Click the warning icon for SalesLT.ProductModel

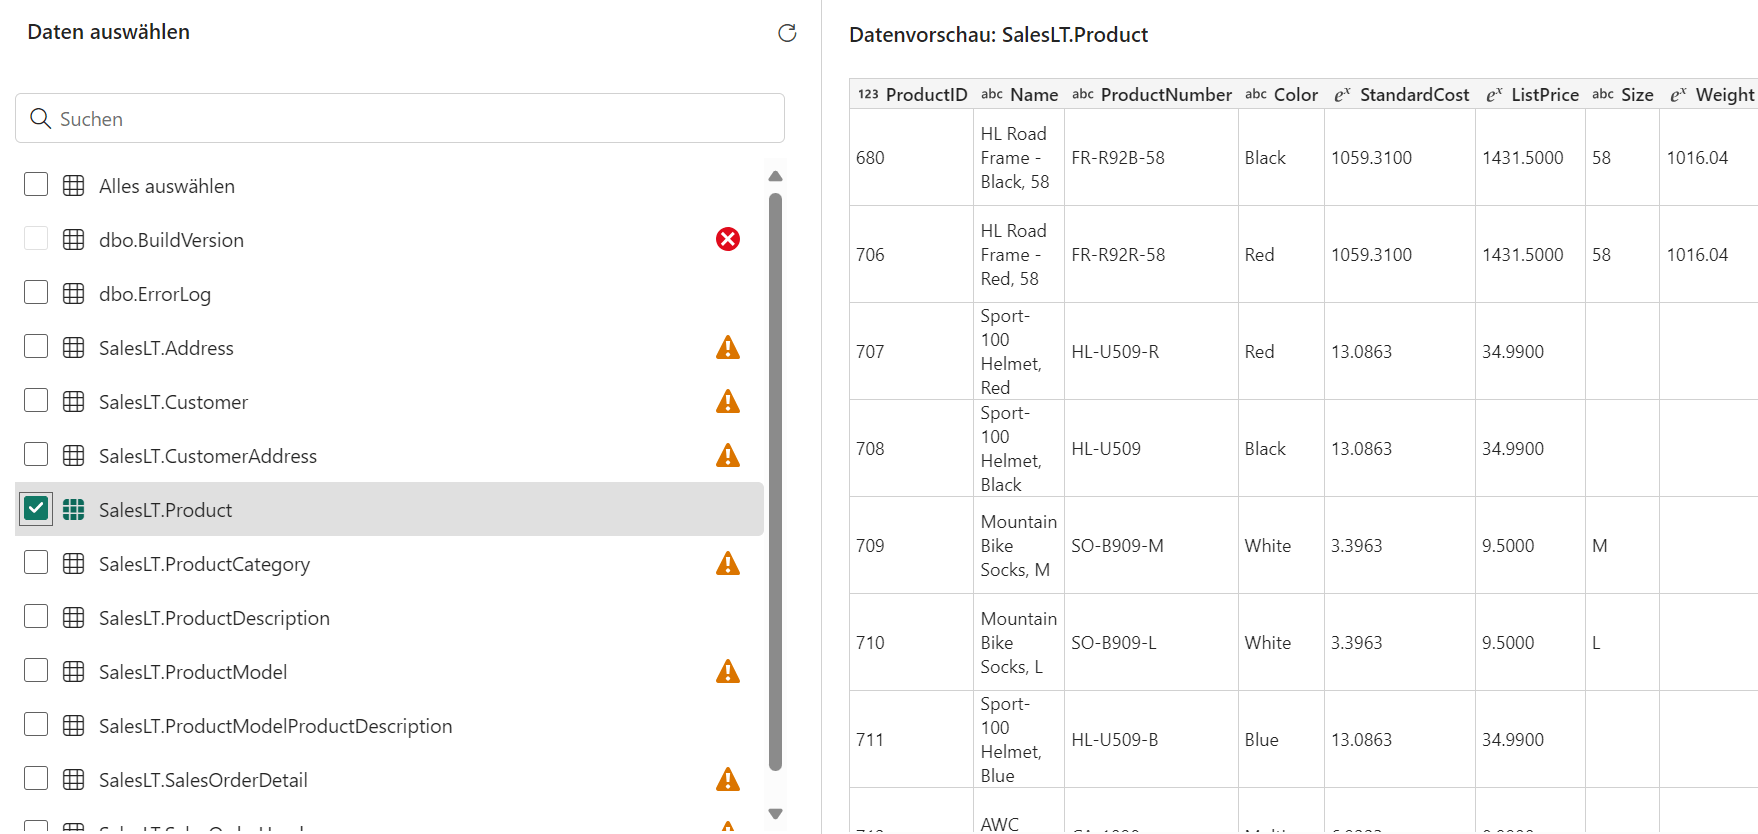coord(727,671)
